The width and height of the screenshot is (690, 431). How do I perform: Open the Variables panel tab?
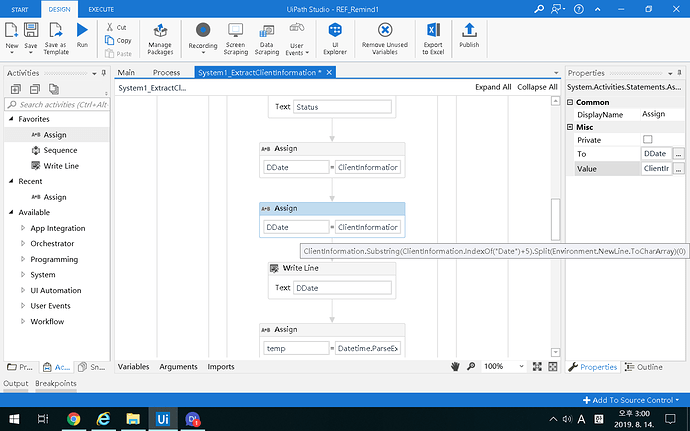coord(133,367)
